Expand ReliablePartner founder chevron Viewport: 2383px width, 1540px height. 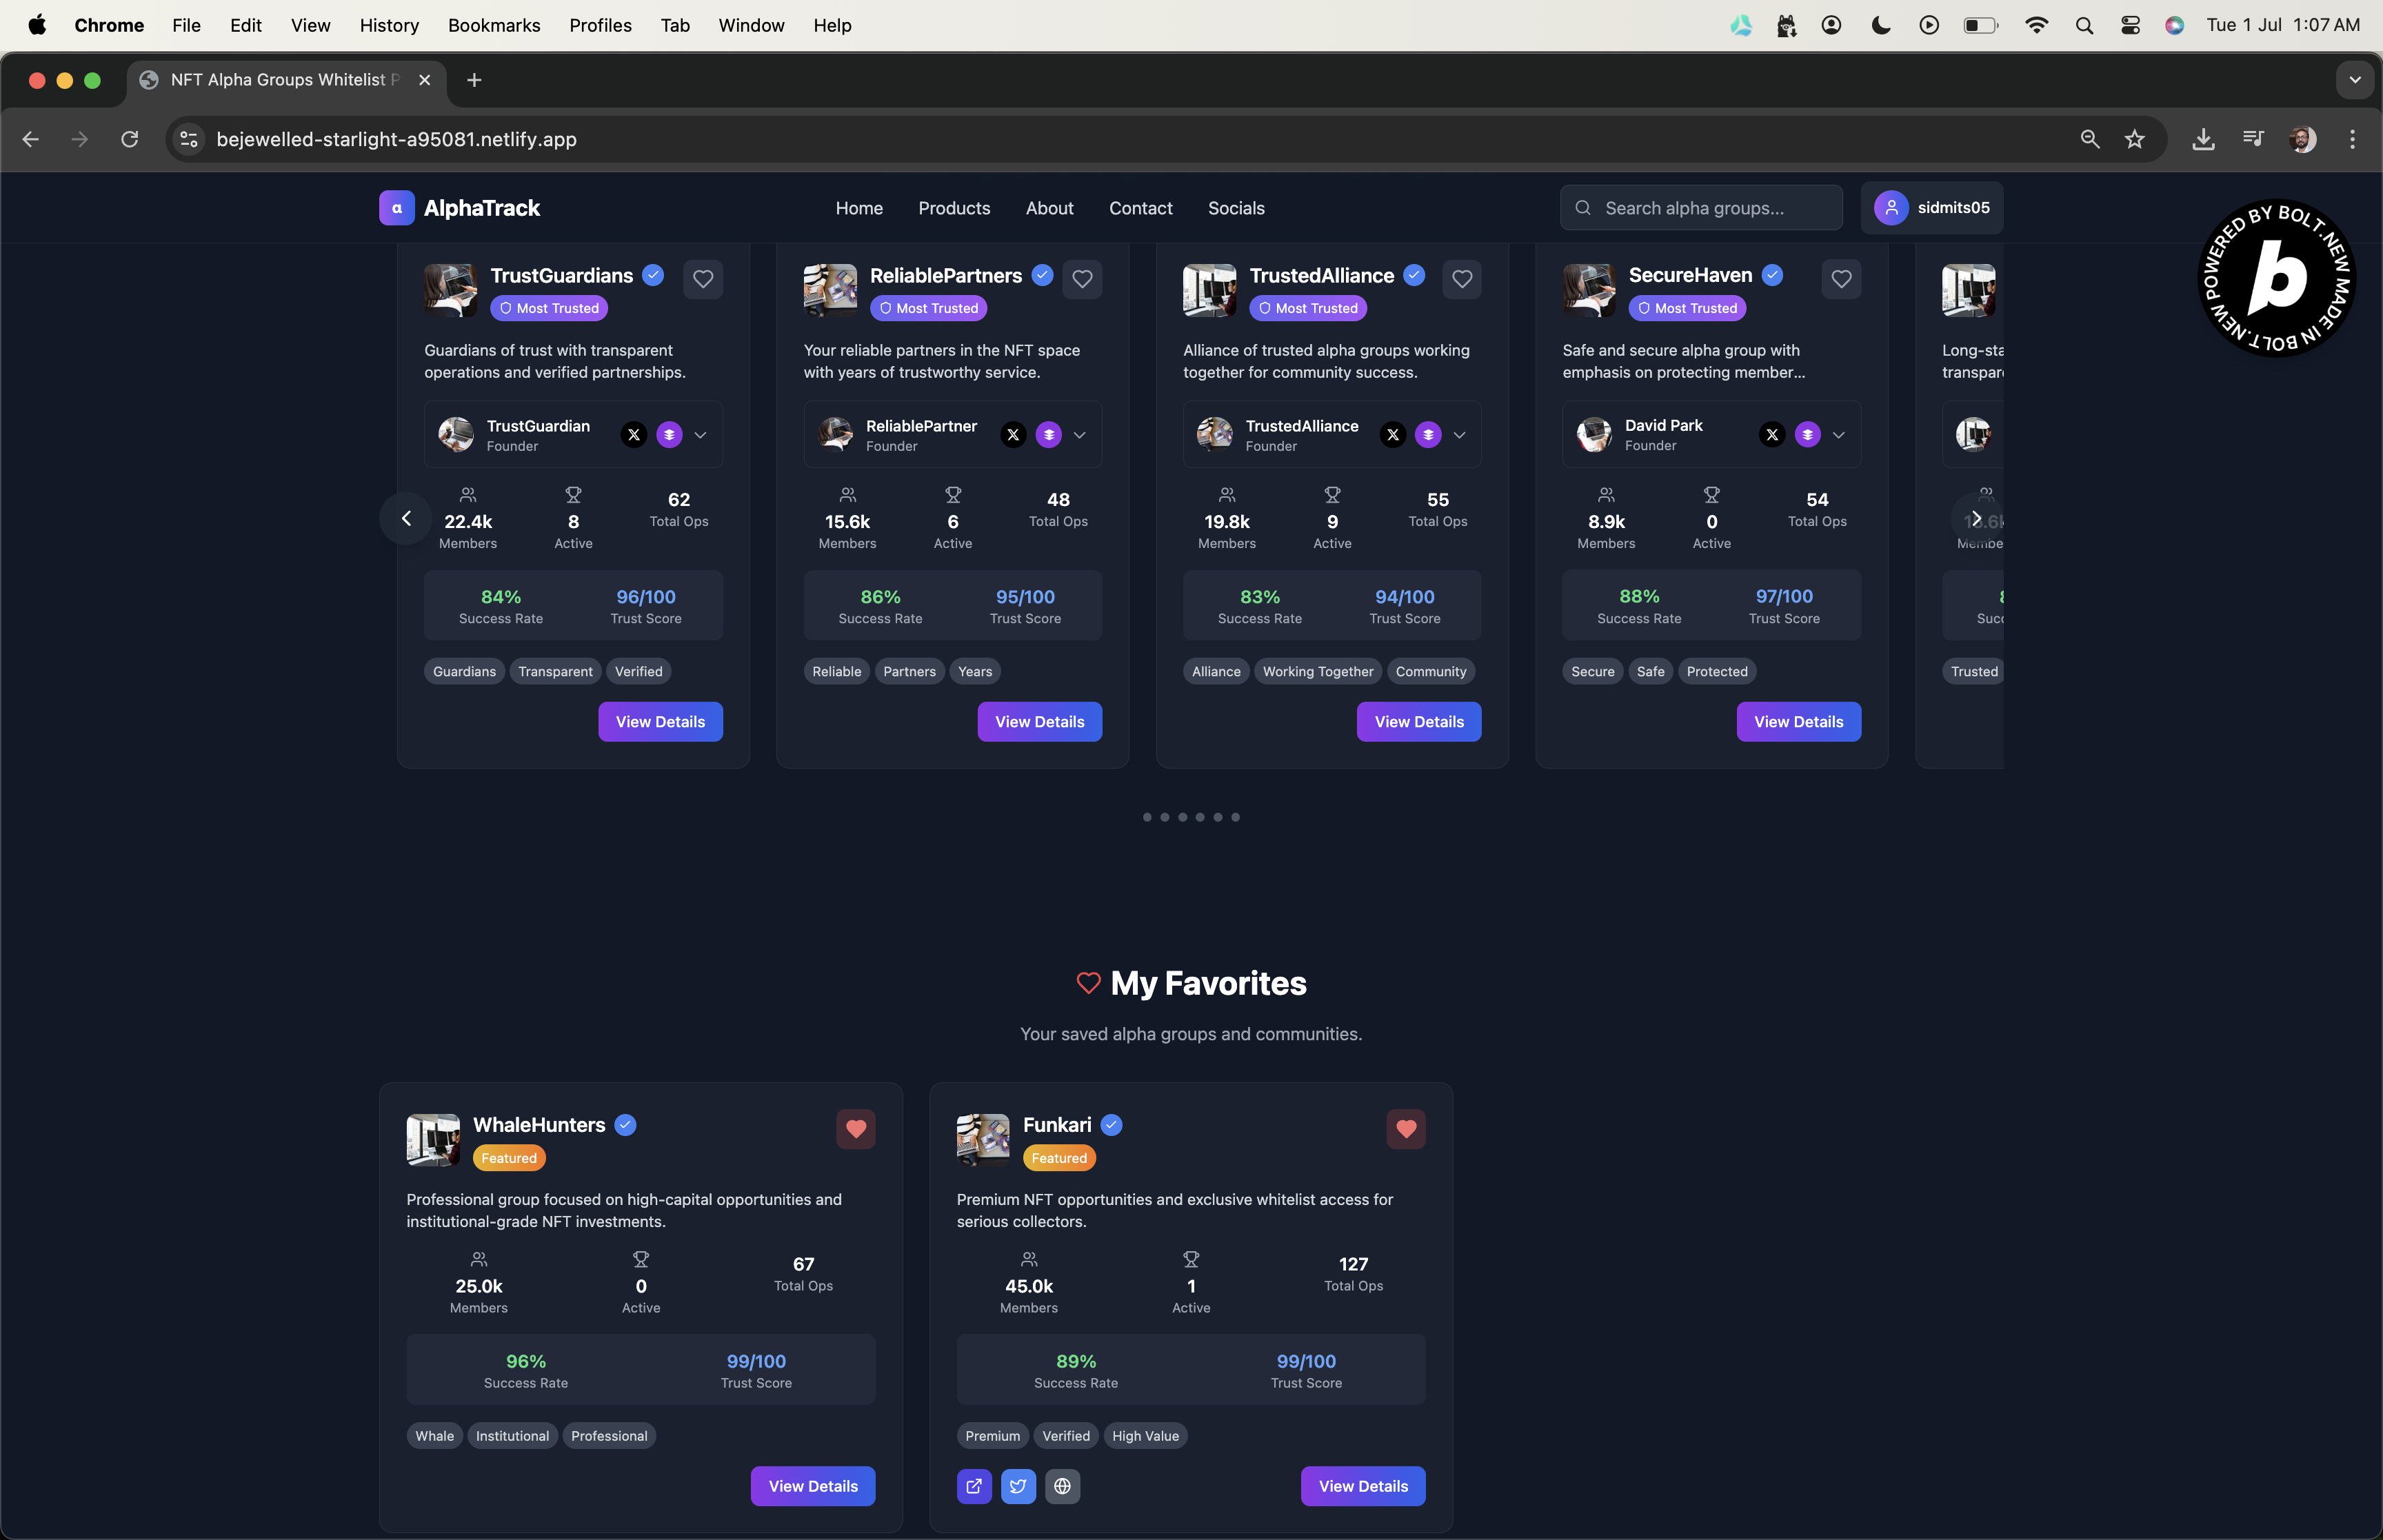click(1080, 435)
